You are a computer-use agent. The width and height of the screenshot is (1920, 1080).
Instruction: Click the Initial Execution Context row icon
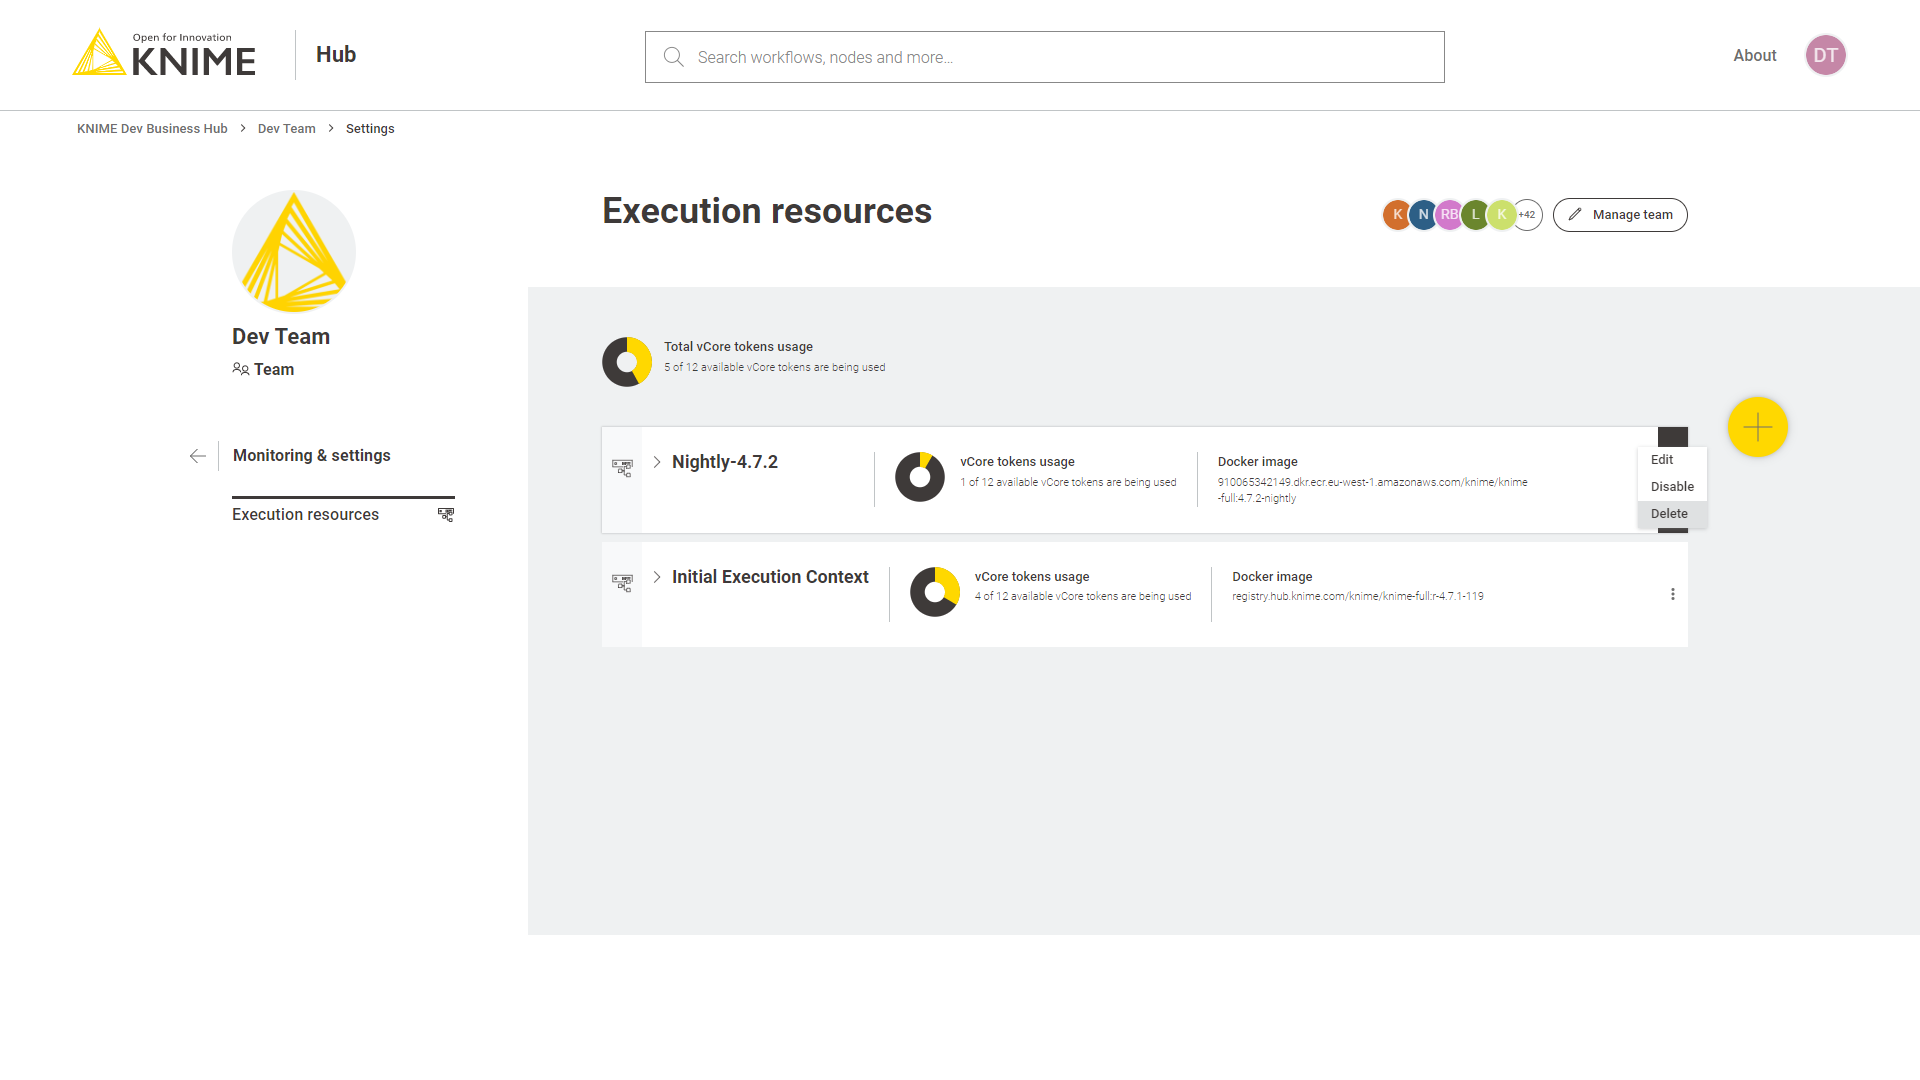622,583
